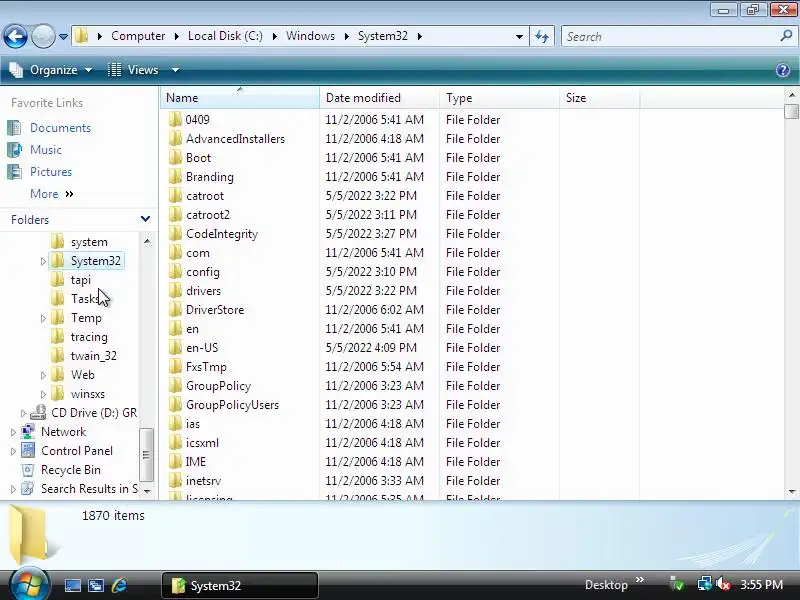Open the Organize menu
The height and width of the screenshot is (600, 800).
tap(51, 70)
